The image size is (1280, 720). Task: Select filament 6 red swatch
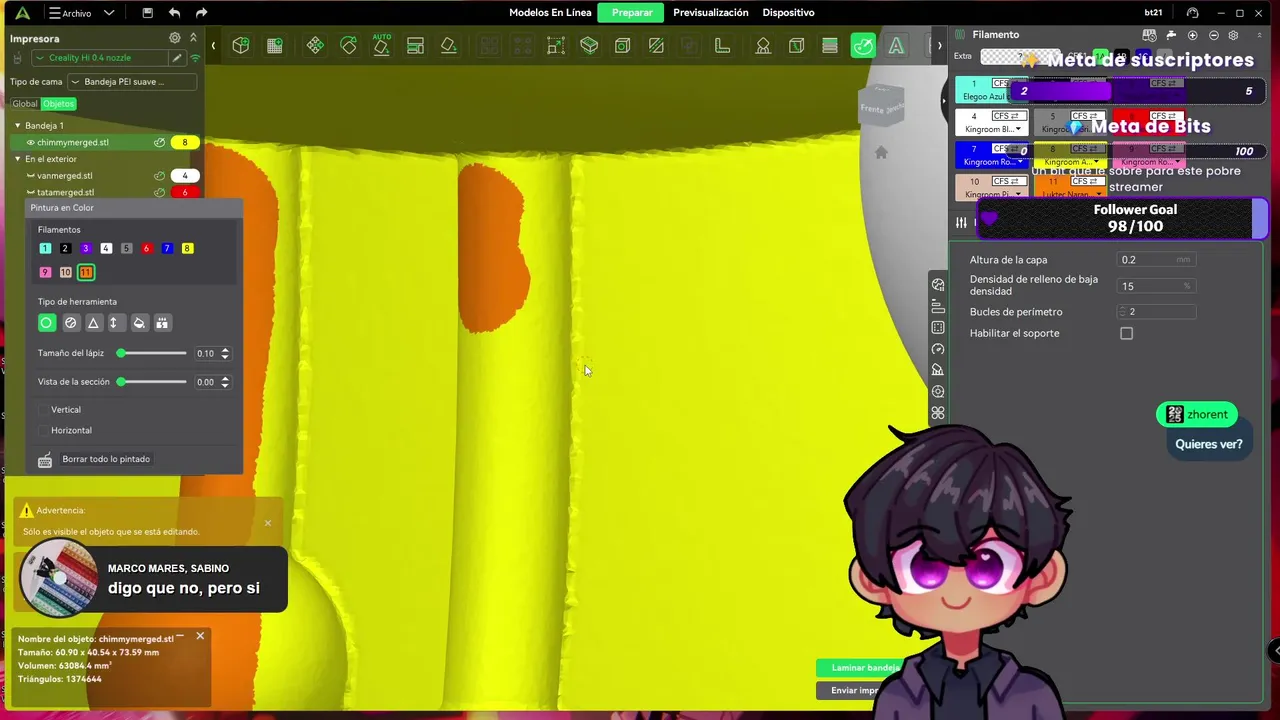pyautogui.click(x=146, y=249)
